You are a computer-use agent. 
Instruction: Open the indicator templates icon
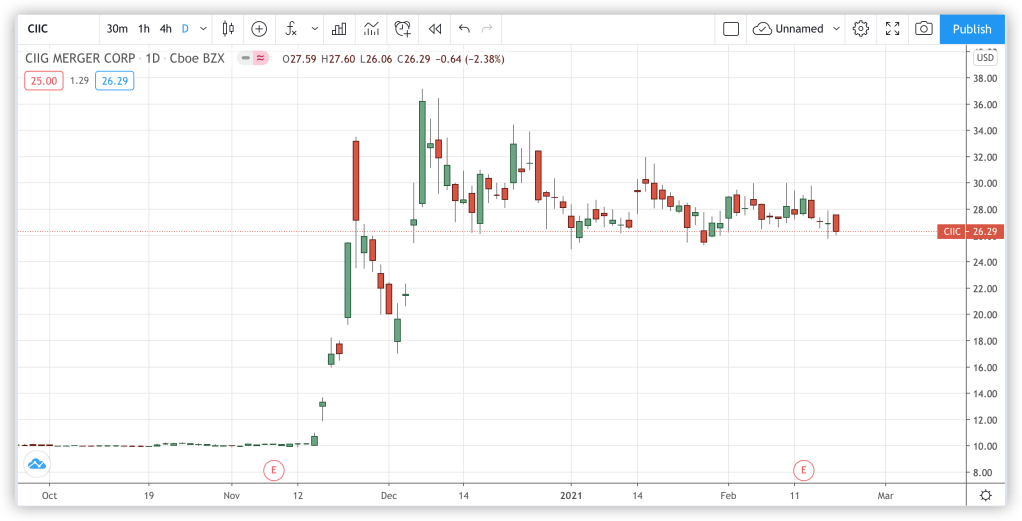[x=371, y=29]
